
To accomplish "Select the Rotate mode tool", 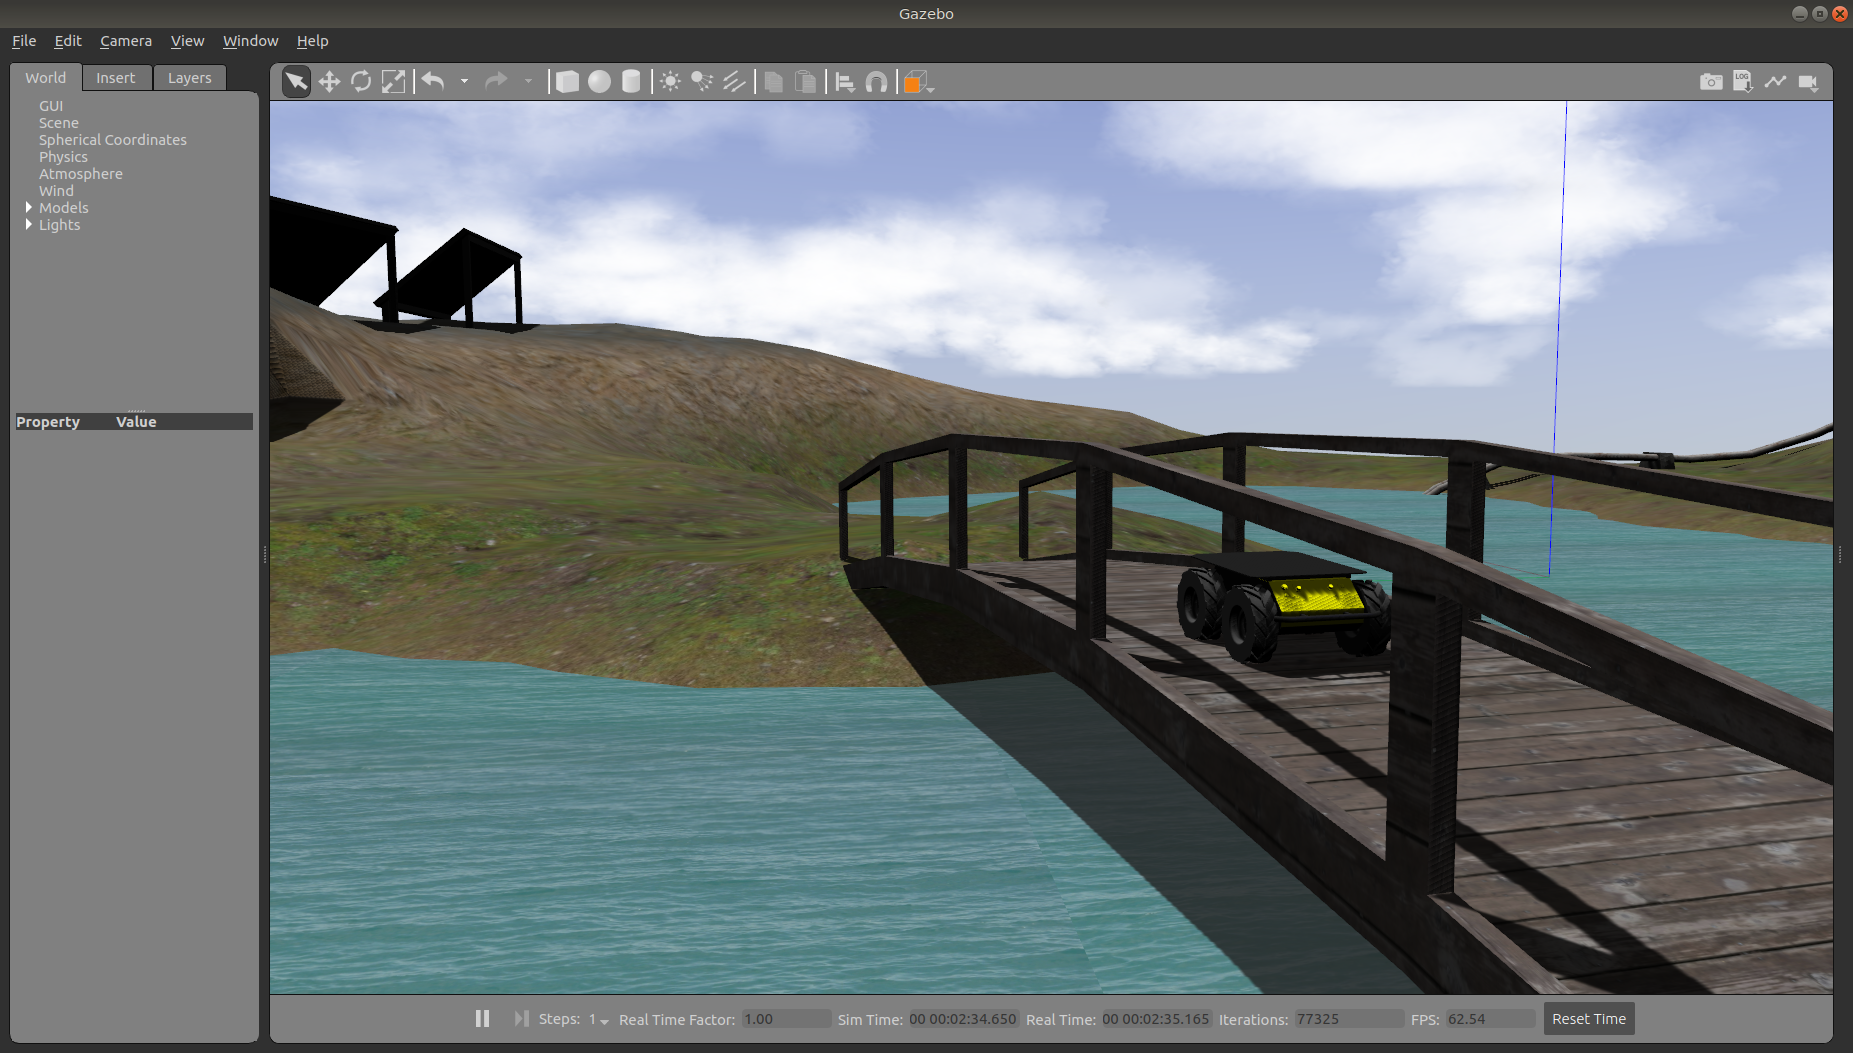I will coord(361,82).
